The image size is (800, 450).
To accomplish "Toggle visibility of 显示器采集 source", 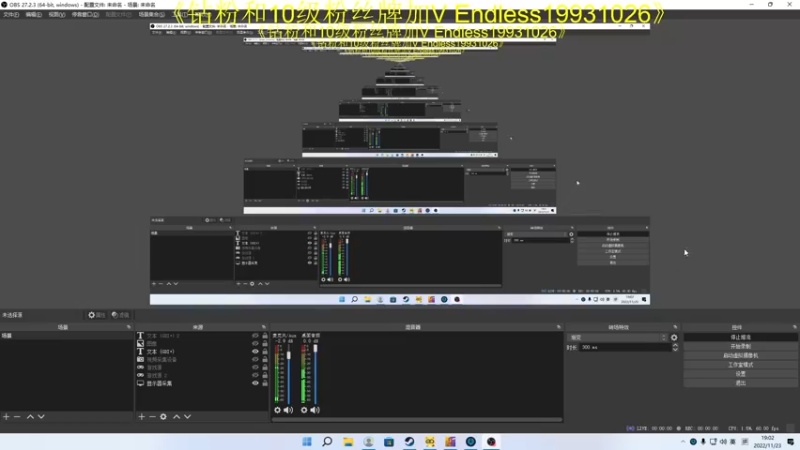I will click(x=255, y=383).
